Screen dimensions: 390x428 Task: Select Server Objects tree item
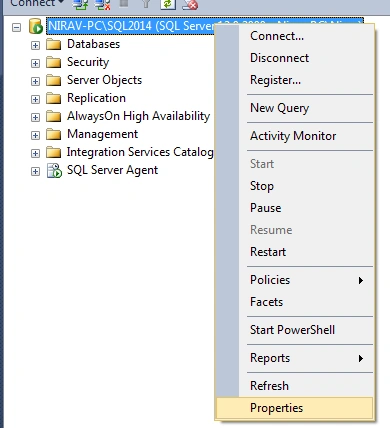(104, 80)
